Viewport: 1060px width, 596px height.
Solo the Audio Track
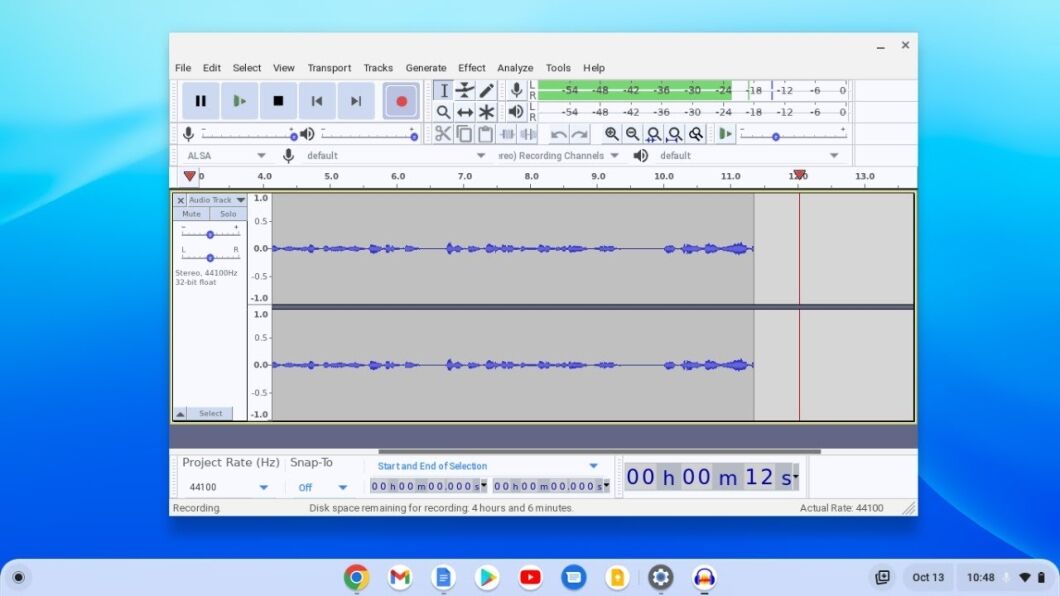(x=228, y=213)
